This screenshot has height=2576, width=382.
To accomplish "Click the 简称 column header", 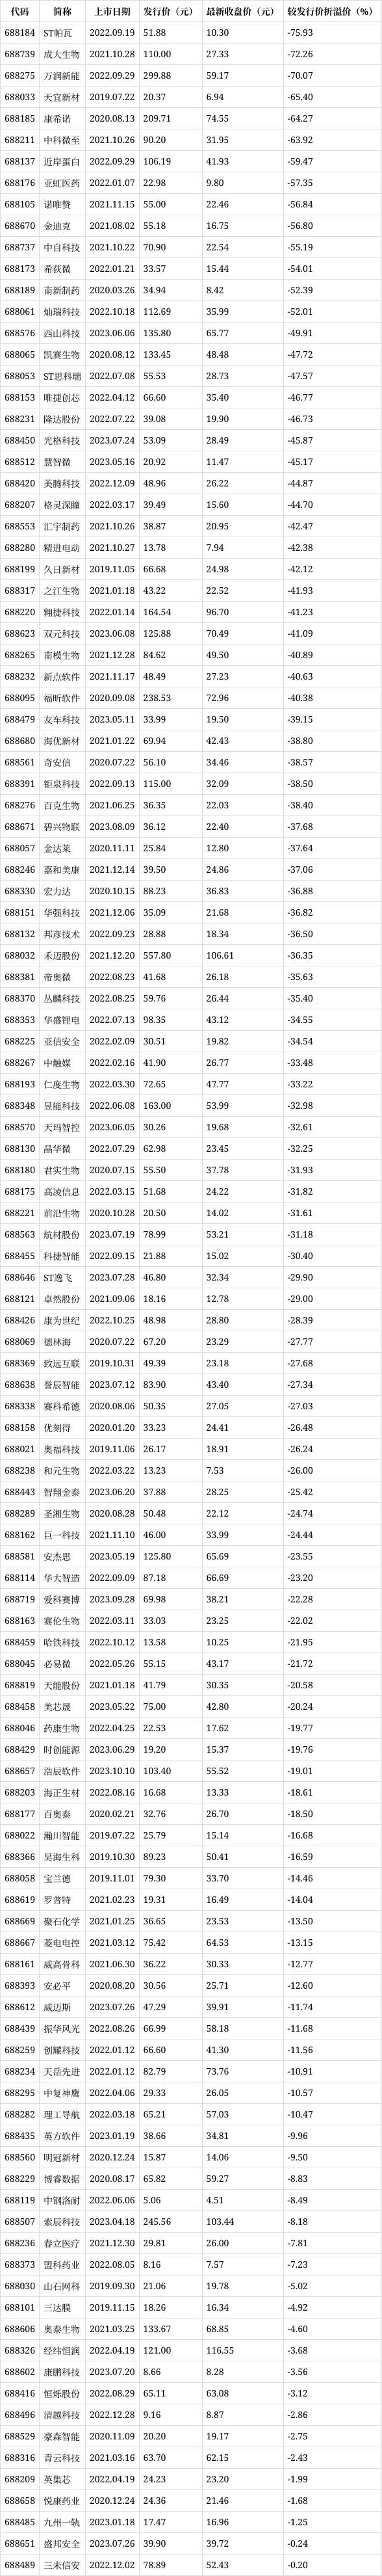I will (x=62, y=12).
